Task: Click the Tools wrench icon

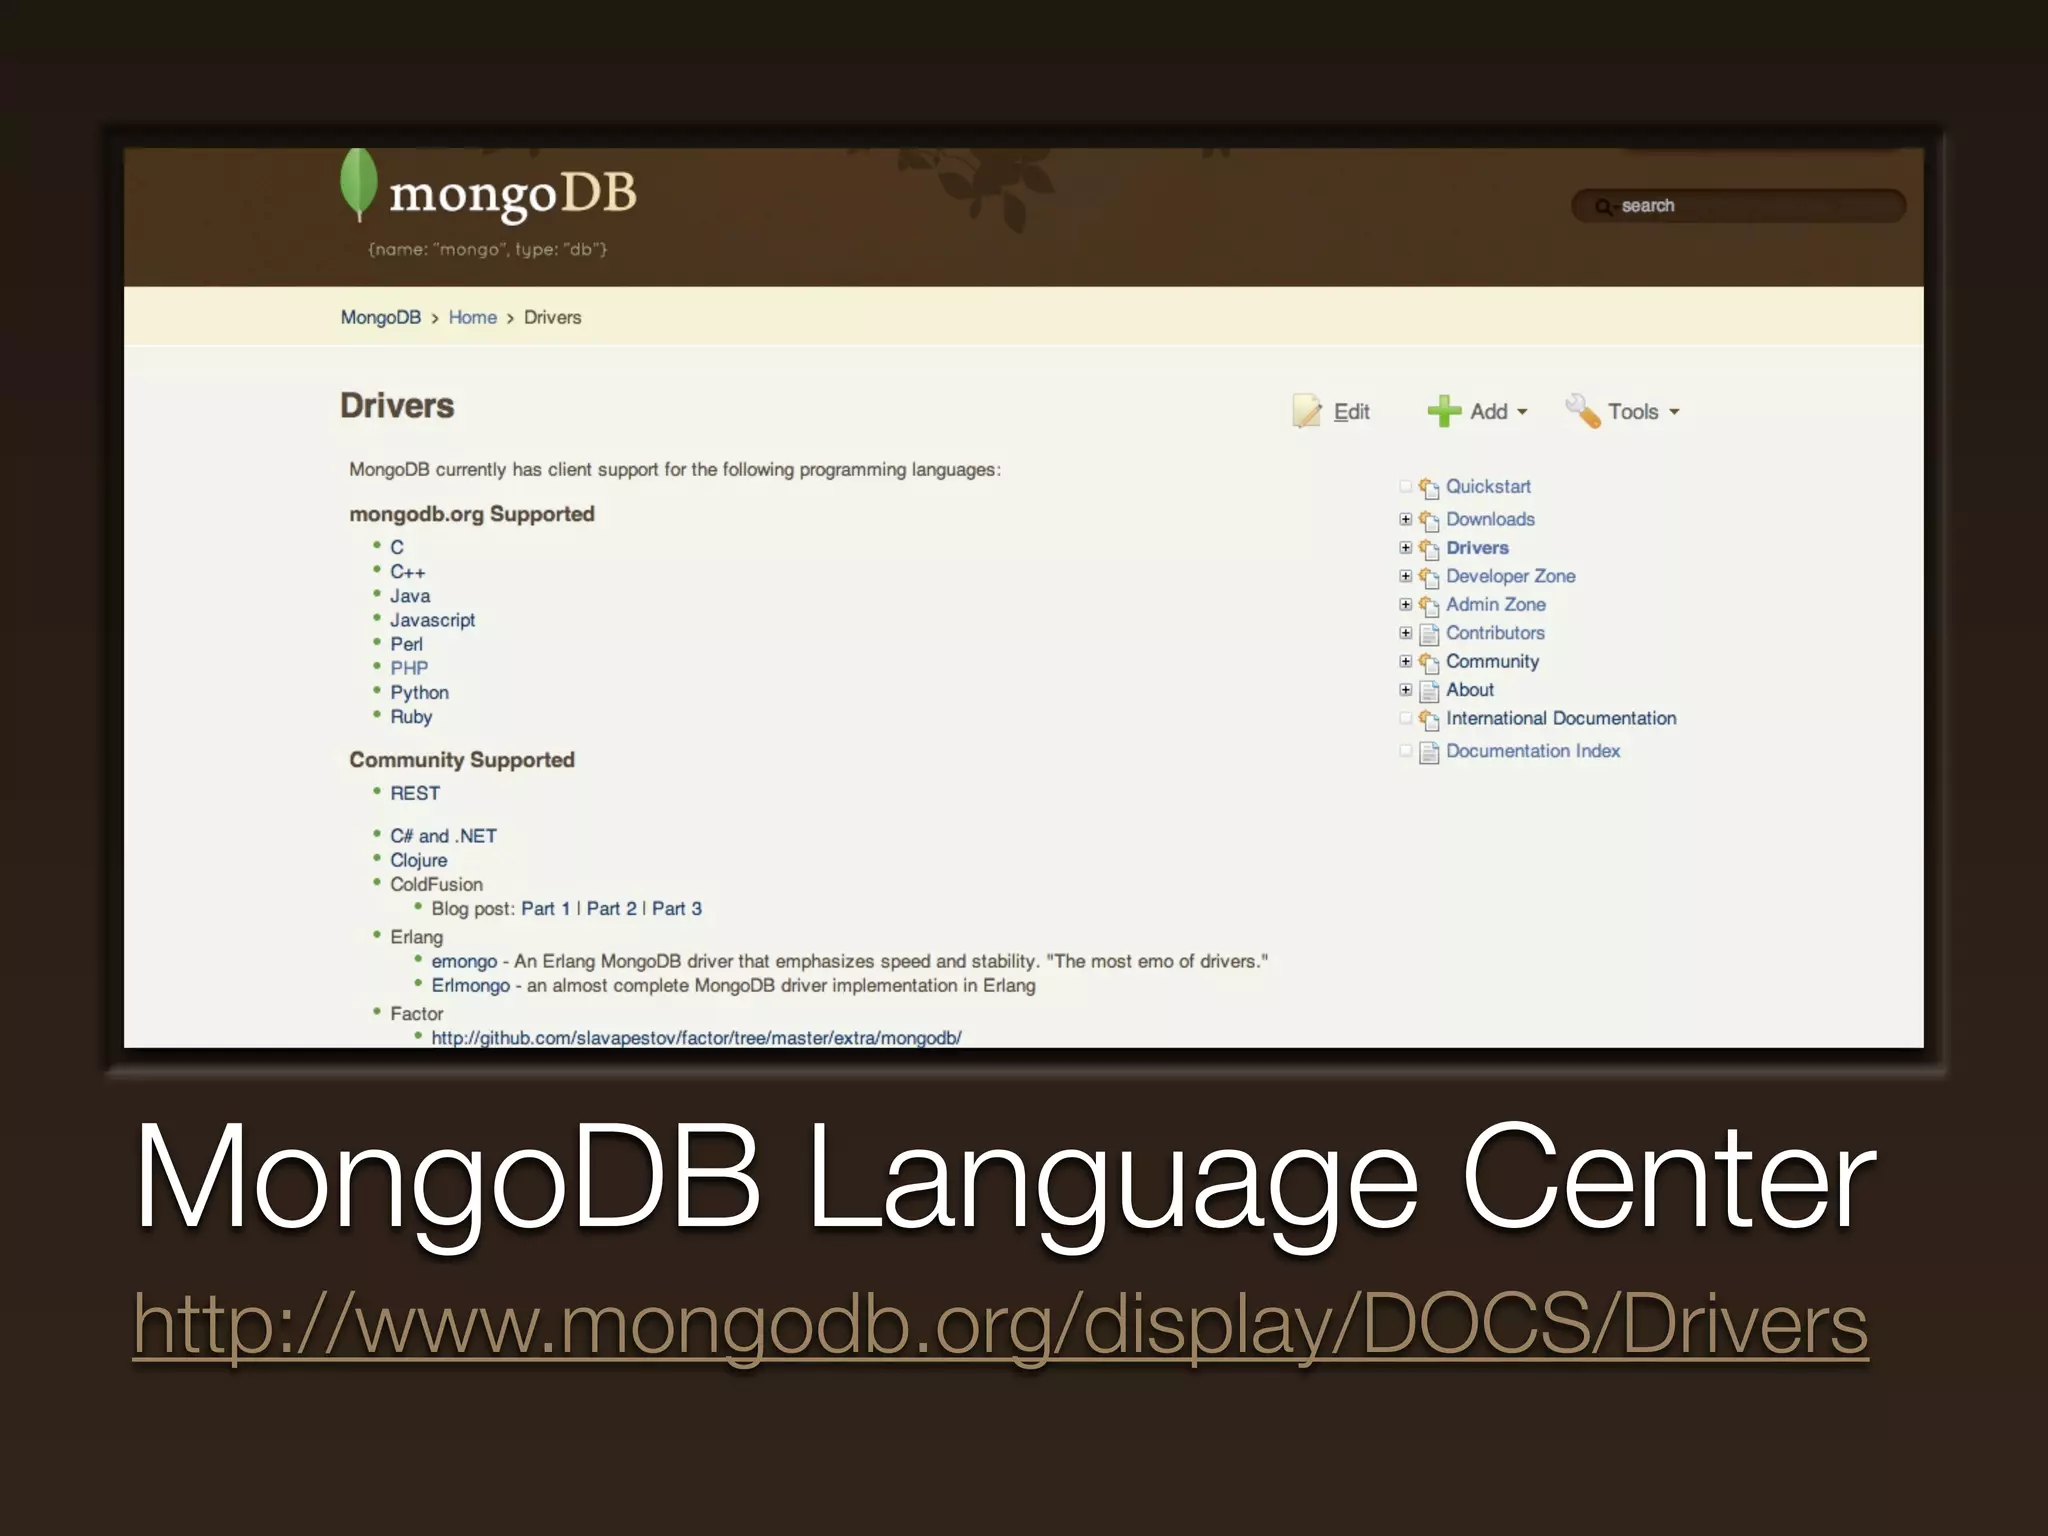Action: (x=1582, y=411)
